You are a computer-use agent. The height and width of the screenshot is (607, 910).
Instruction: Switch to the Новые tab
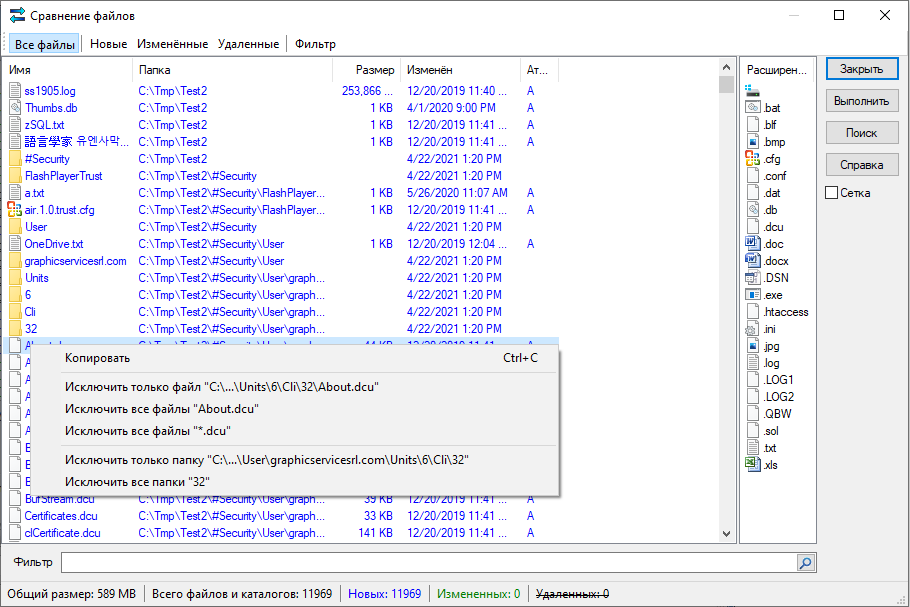[108, 43]
